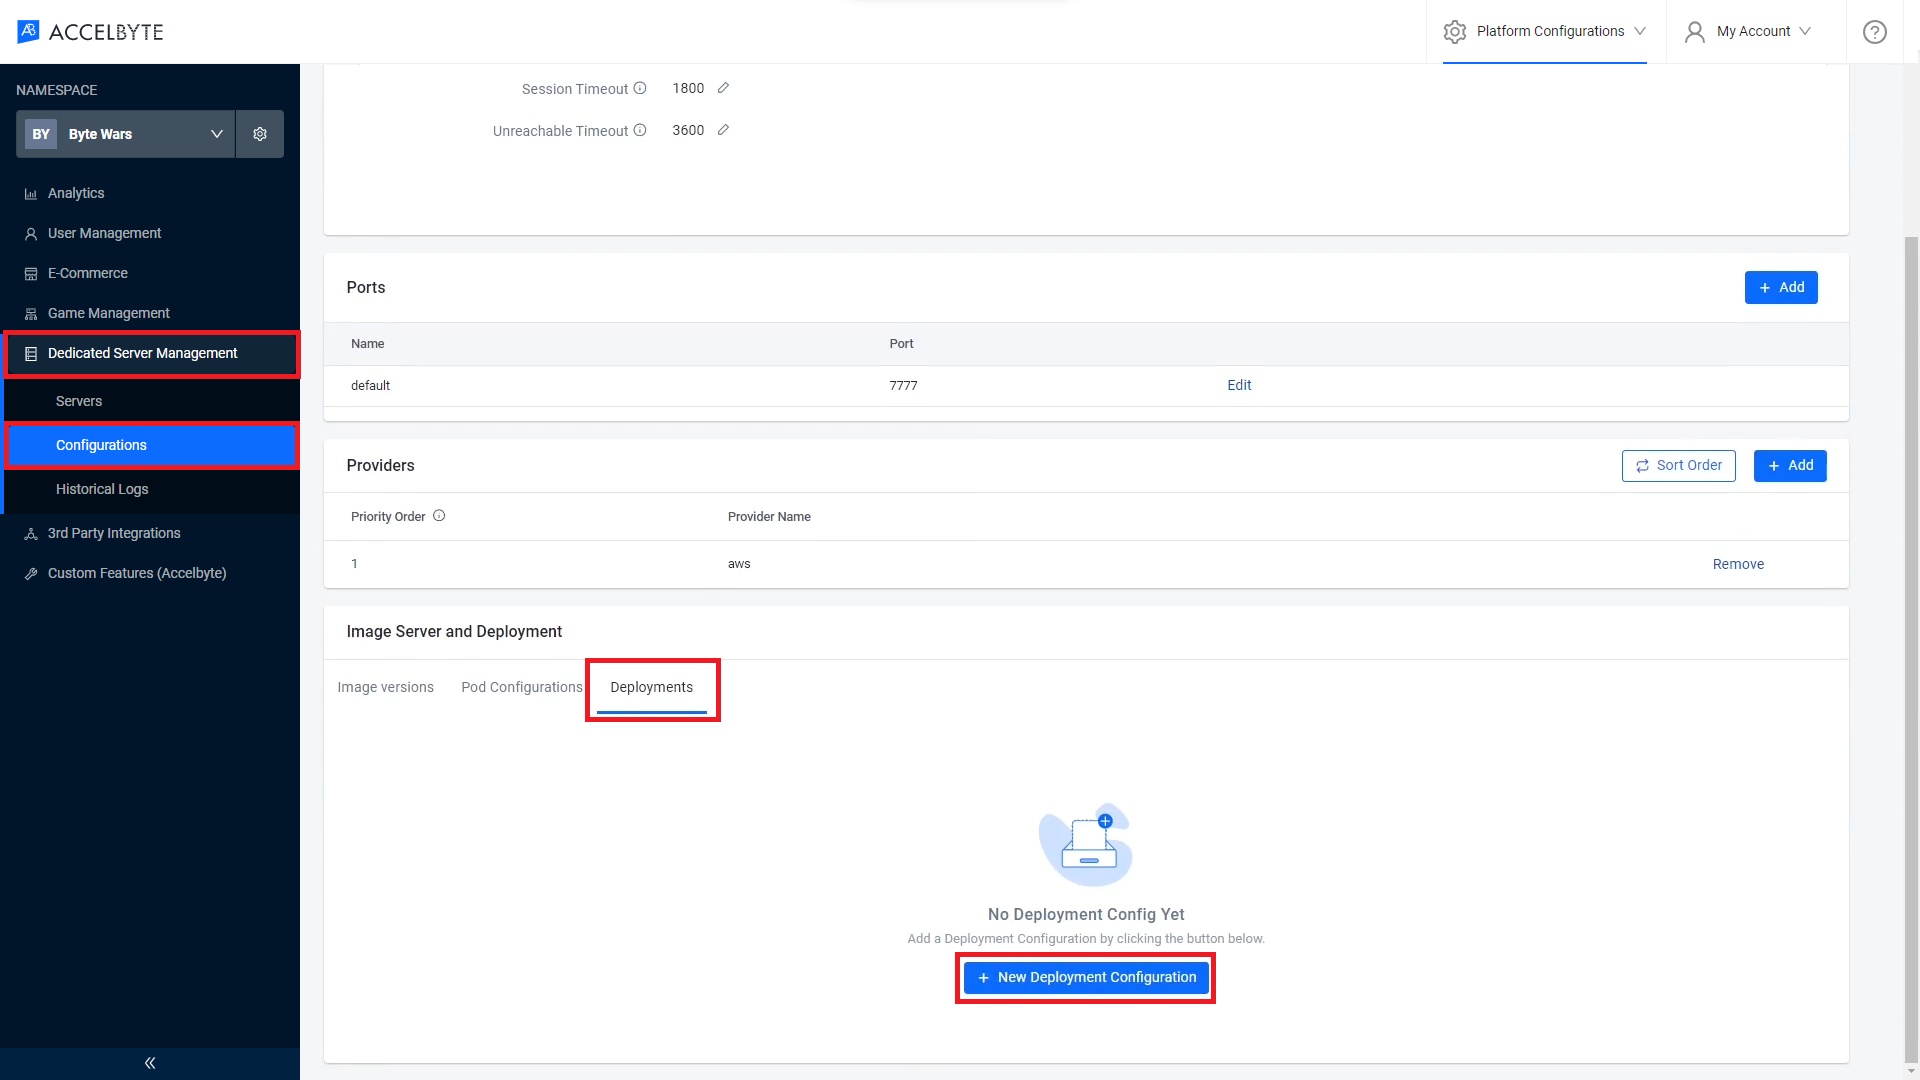Click Edit link for default port
The height and width of the screenshot is (1080, 1920).
1240,384
